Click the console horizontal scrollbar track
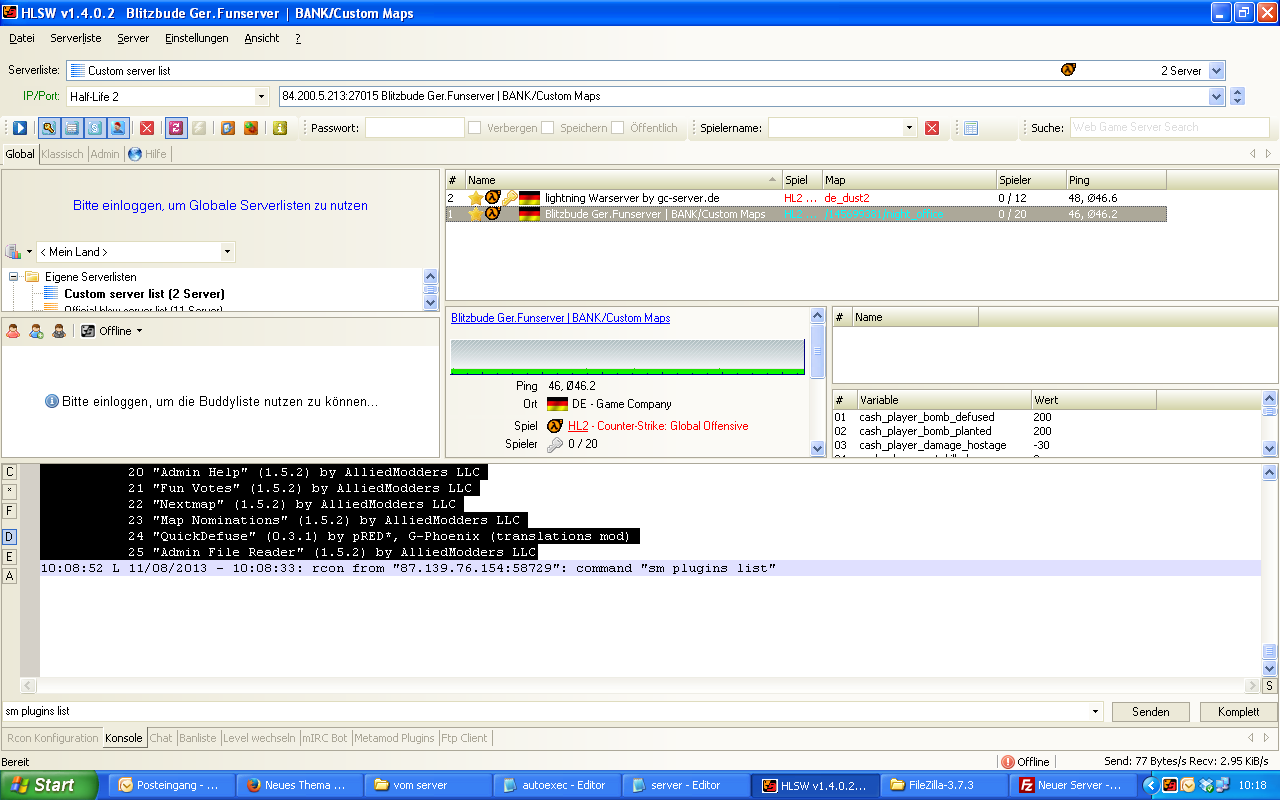 coord(640,686)
